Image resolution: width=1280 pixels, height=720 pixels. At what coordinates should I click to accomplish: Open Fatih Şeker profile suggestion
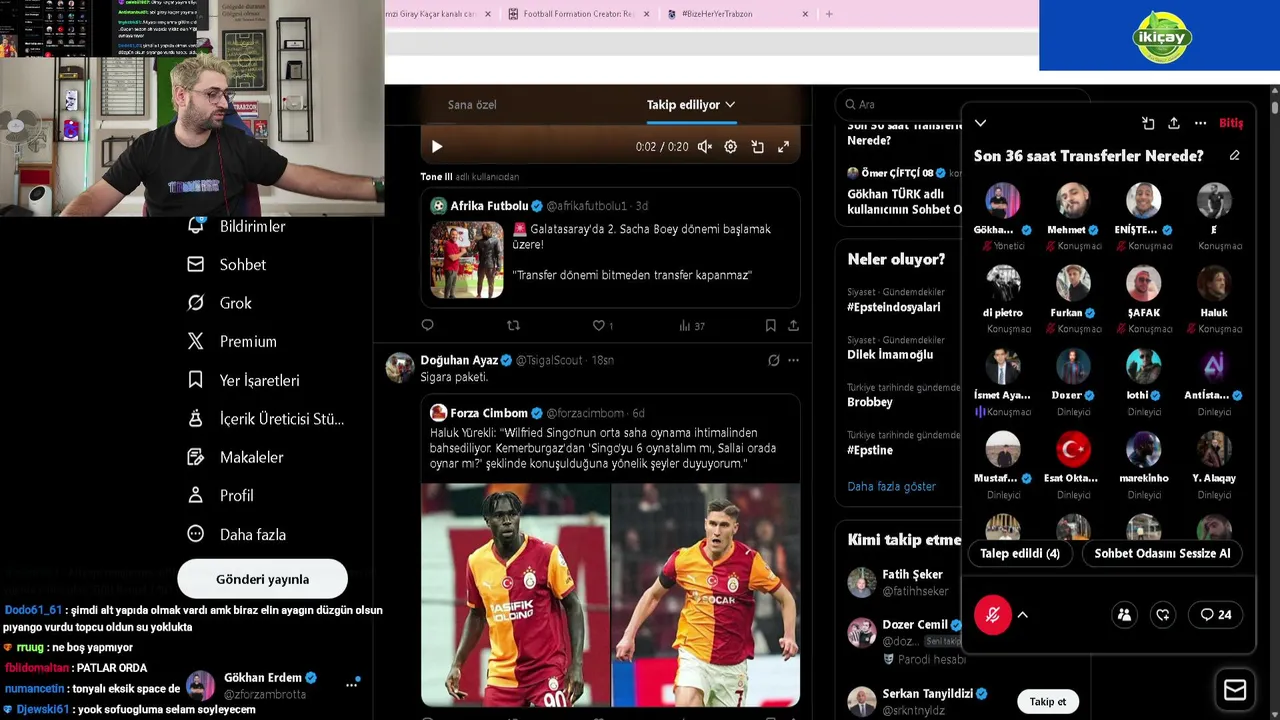click(x=912, y=574)
